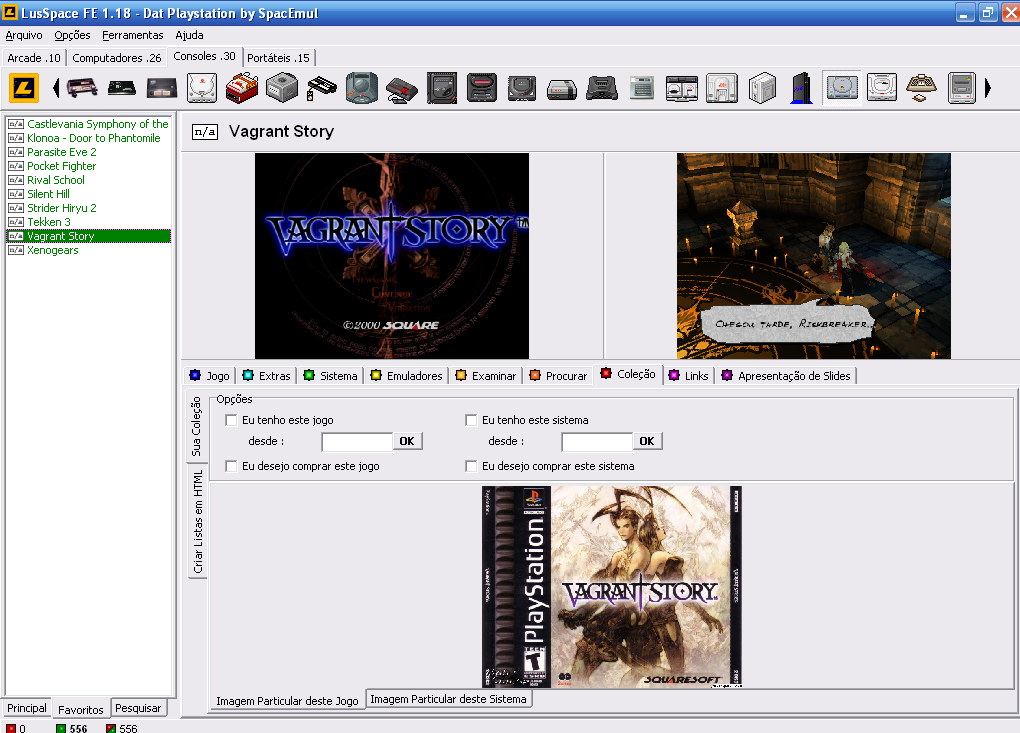Screen dimensions: 1020x733
Task: Check 'Eu desejo comprar este sistema'
Action: tap(471, 466)
